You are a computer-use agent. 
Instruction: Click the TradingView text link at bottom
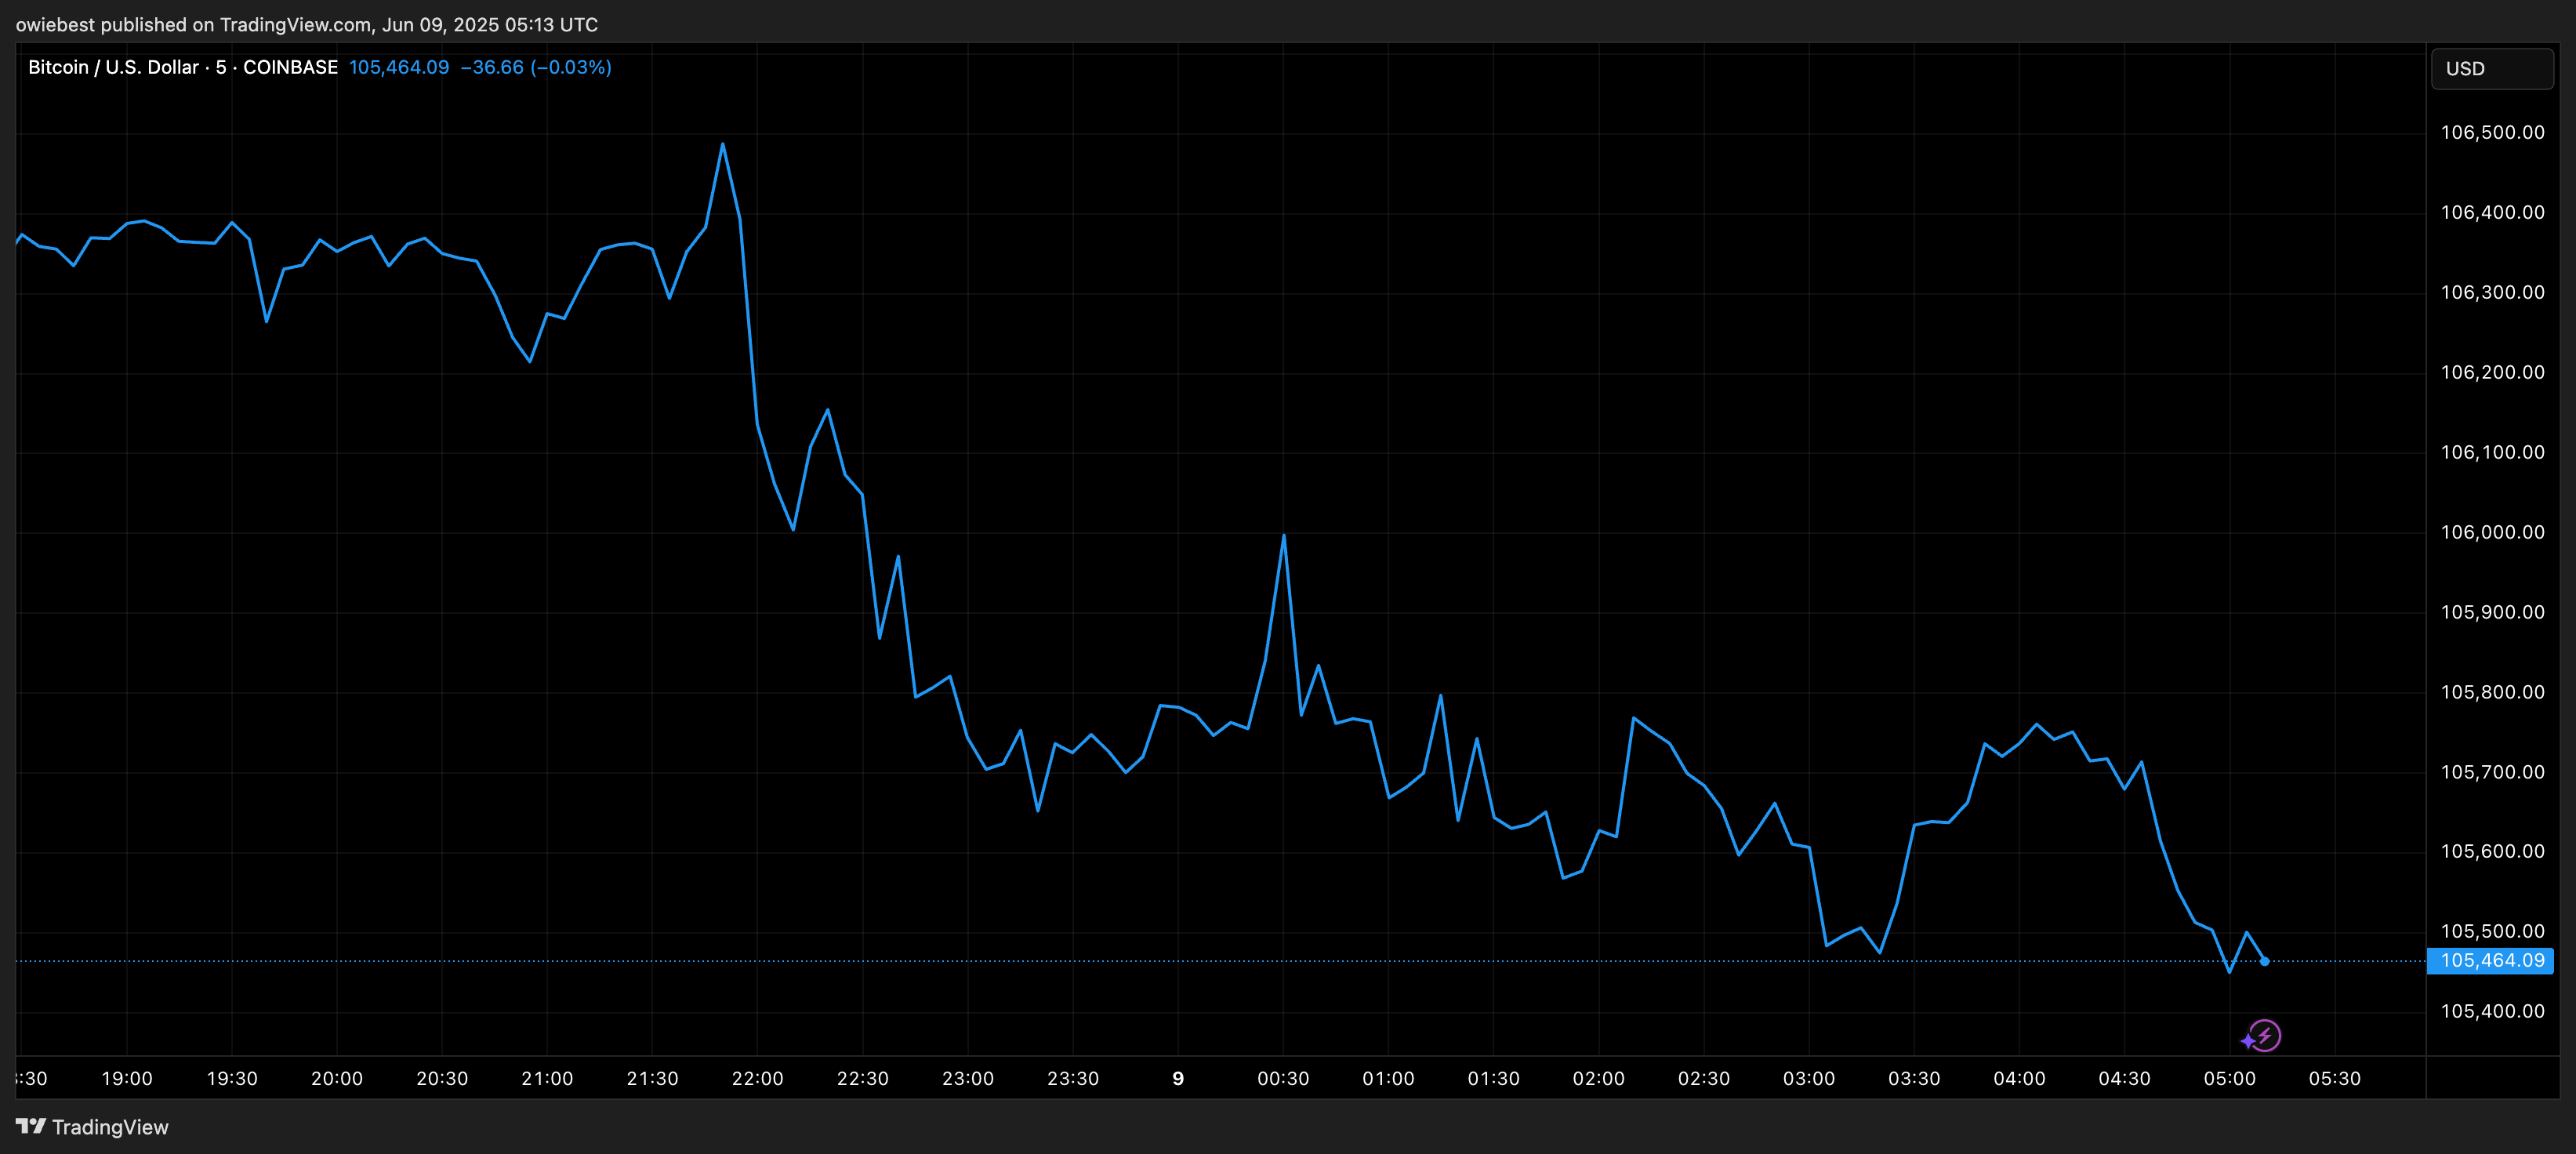coord(110,1127)
